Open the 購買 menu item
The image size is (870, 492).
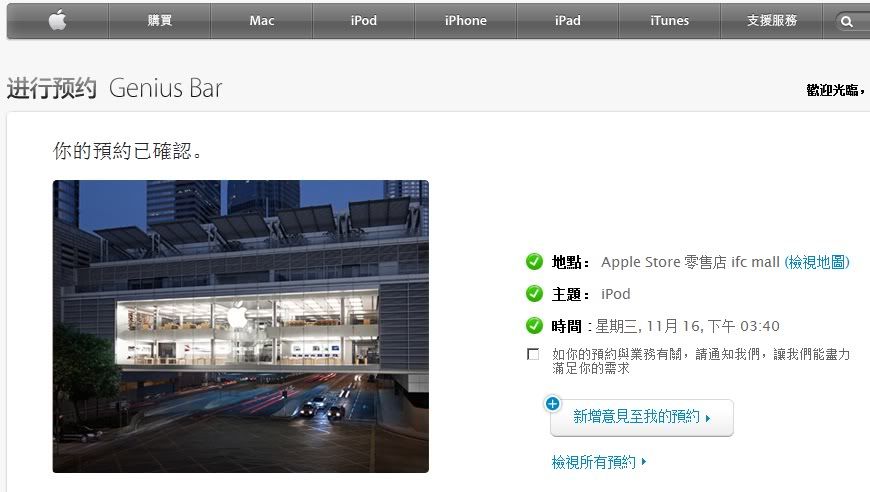point(160,21)
